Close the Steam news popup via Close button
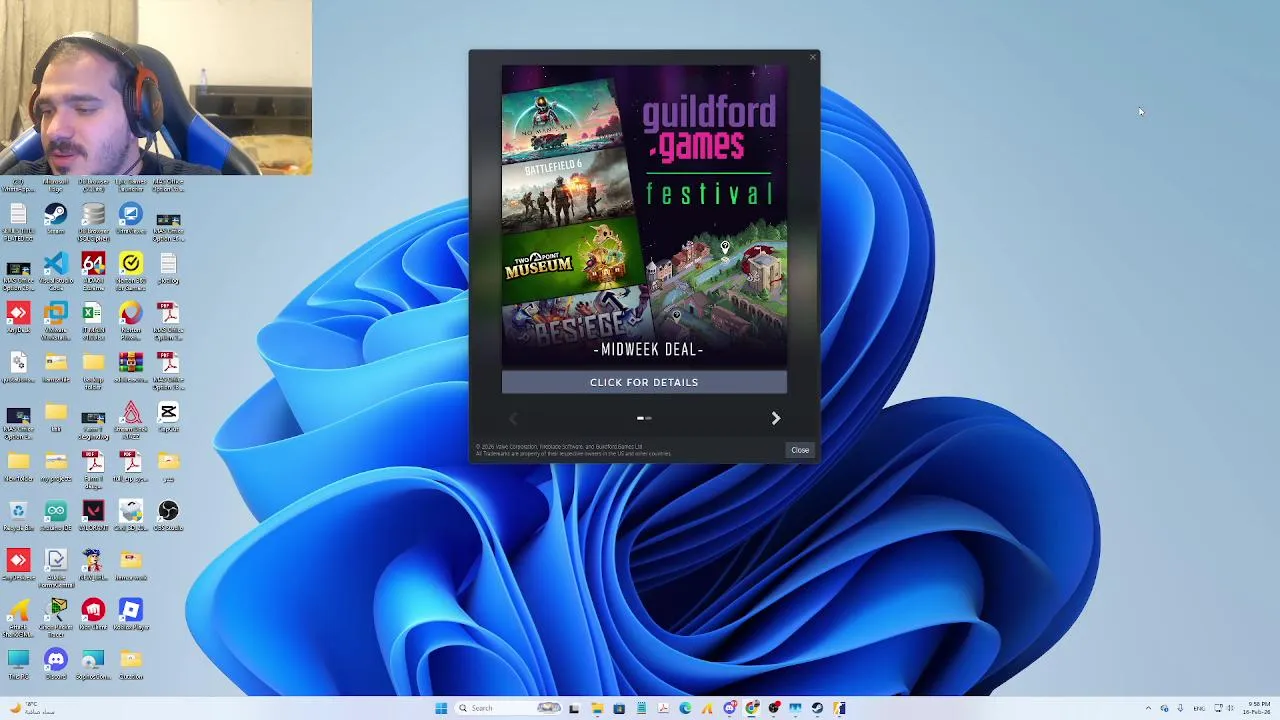 [800, 450]
